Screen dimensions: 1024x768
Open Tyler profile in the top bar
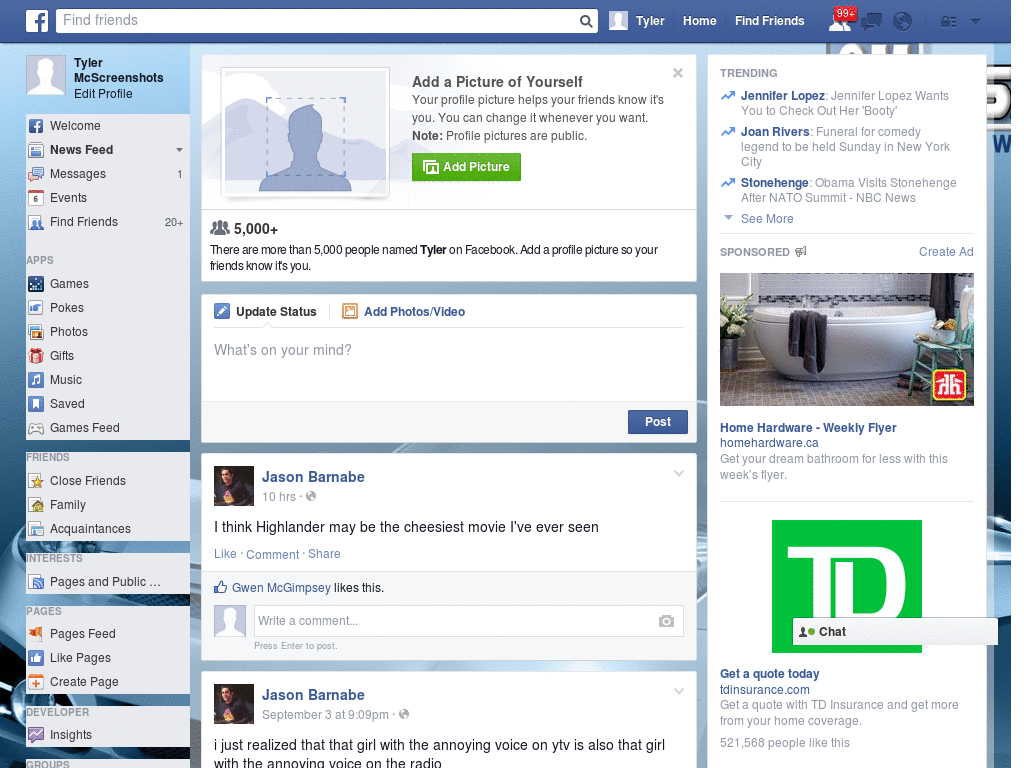[637, 21]
